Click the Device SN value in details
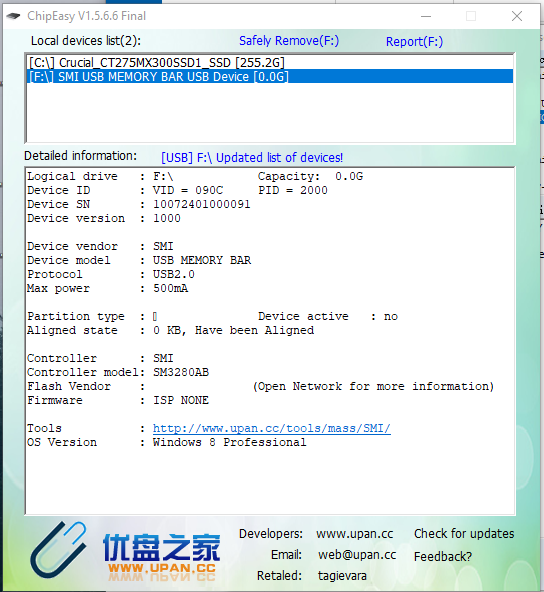 pyautogui.click(x=201, y=204)
